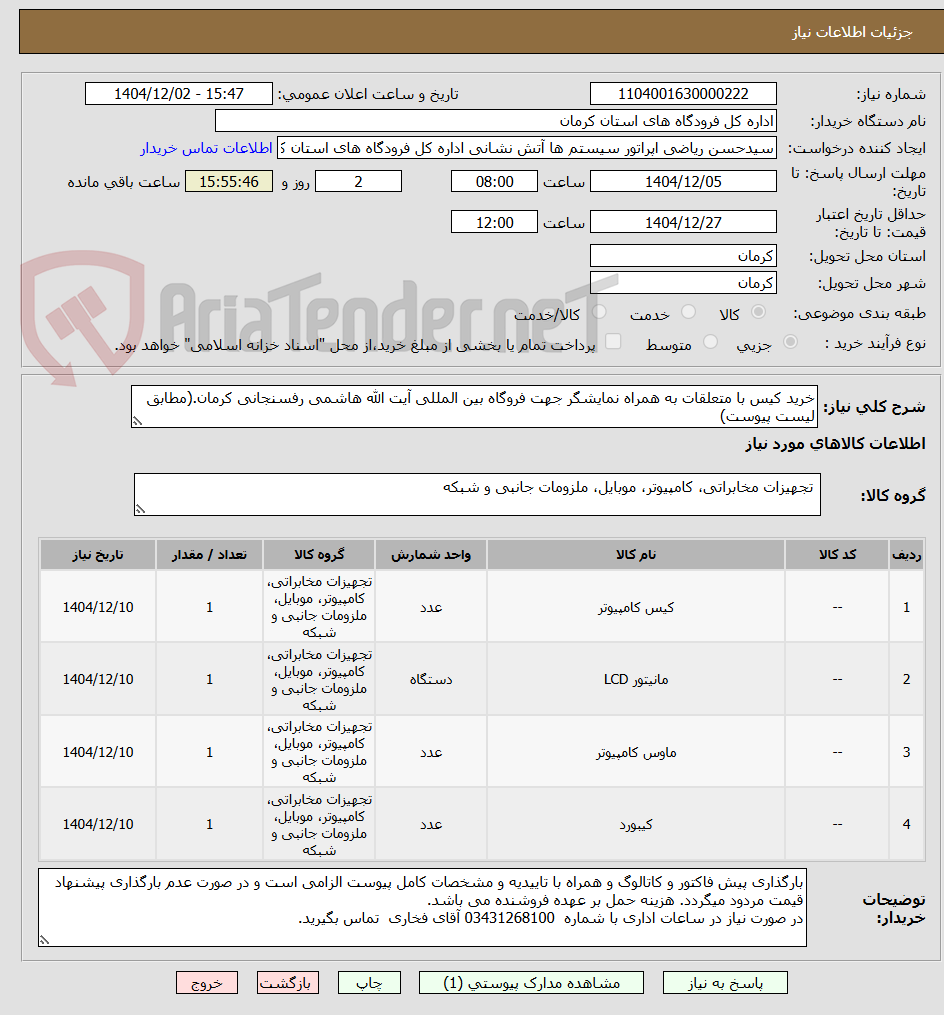Click the request creator field سیدحسن ریاضی
This screenshot has height=1015, width=944.
click(x=526, y=148)
